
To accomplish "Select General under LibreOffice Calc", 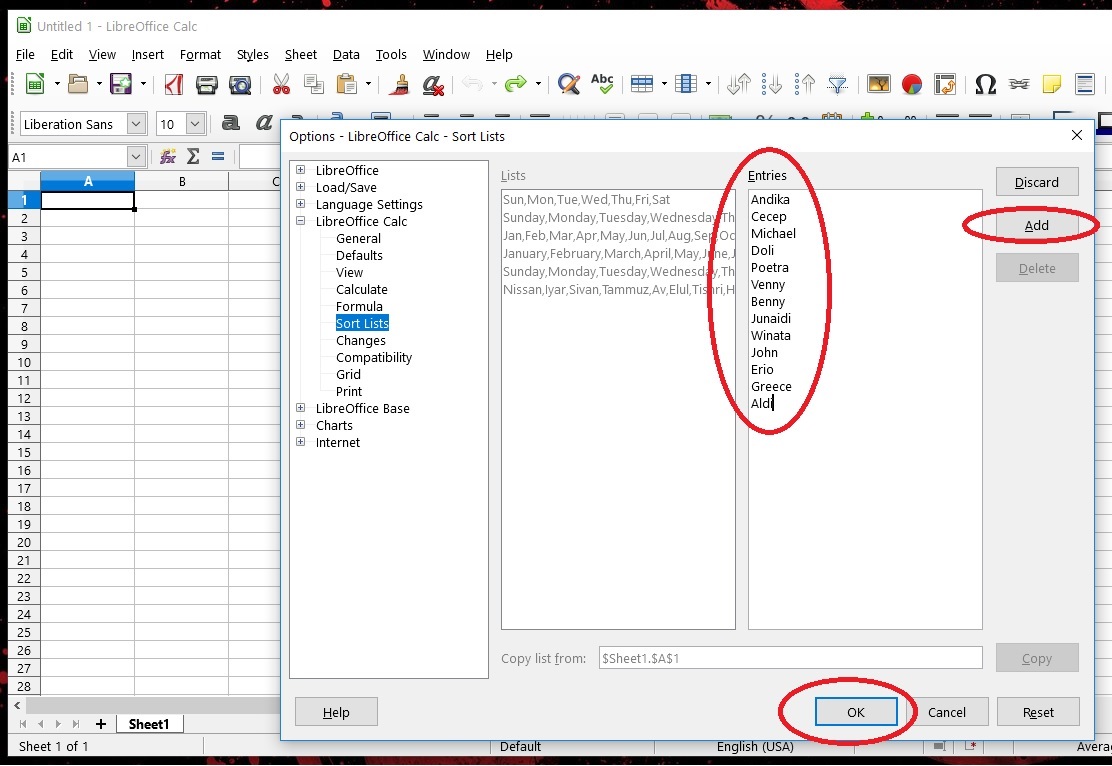I will [358, 238].
